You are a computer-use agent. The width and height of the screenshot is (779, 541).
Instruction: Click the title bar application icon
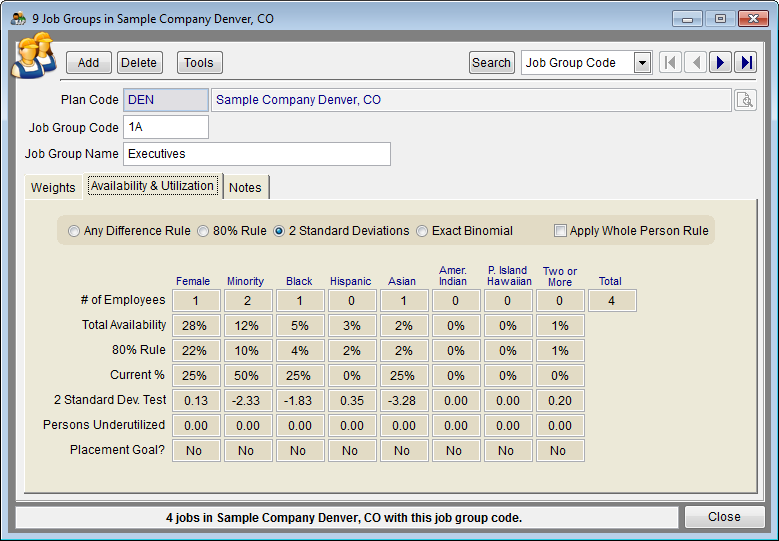18,19
